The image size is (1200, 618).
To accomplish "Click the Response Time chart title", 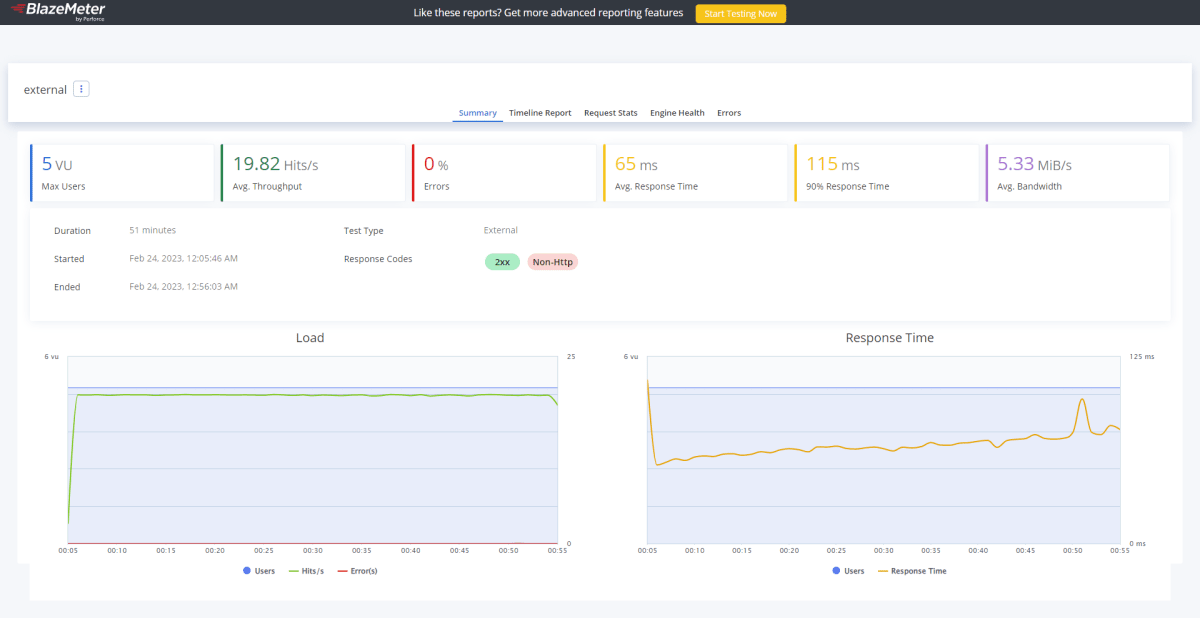I will click(x=890, y=338).
